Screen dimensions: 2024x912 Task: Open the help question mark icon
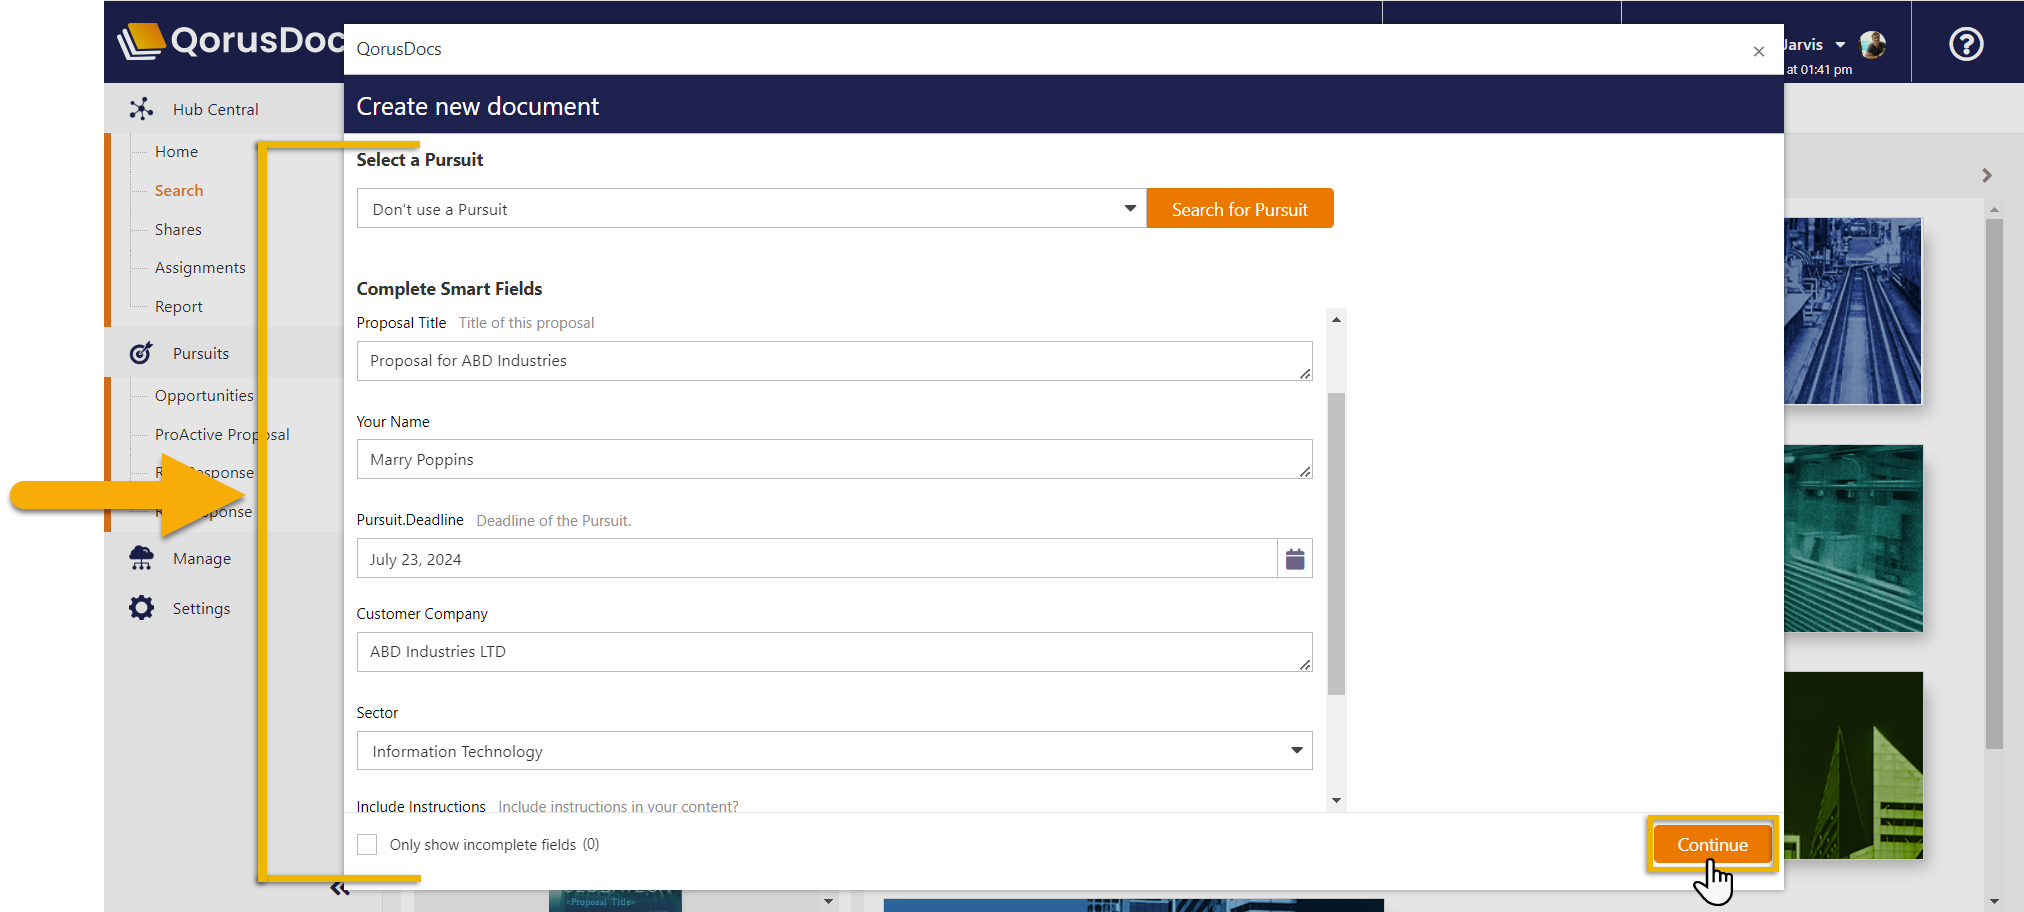click(x=1966, y=44)
